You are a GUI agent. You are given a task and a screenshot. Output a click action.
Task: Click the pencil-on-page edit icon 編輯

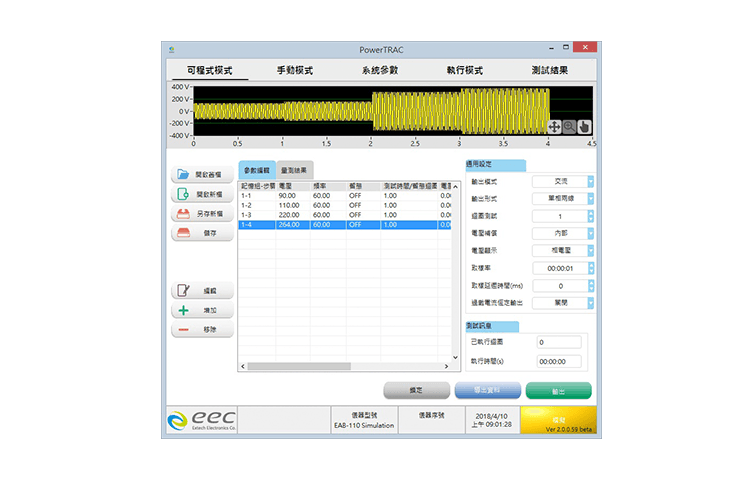(x=183, y=290)
